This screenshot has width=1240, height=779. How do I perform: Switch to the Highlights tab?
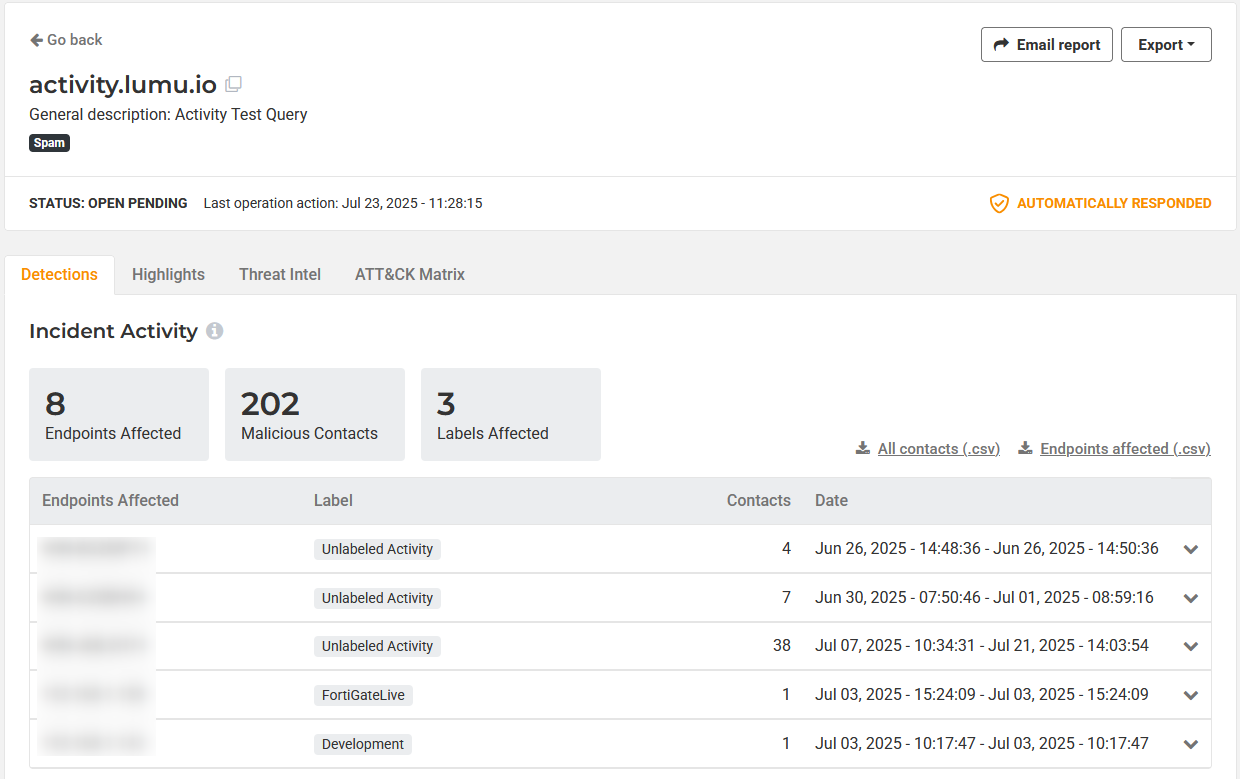coord(168,274)
